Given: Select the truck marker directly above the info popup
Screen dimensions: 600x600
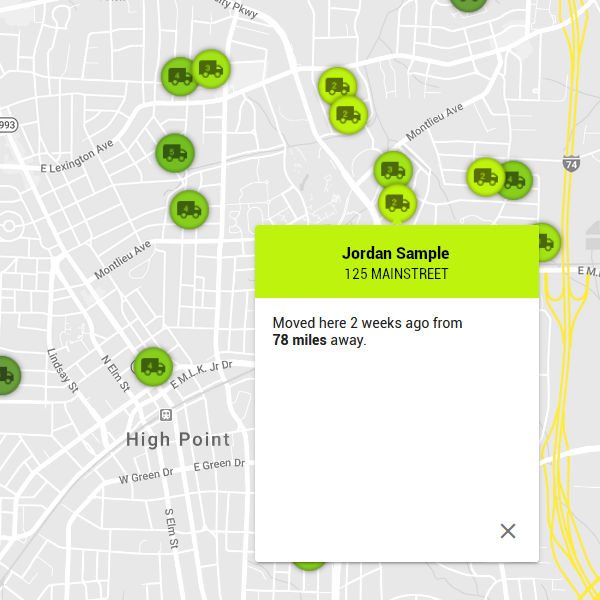Looking at the screenshot, I should click(x=396, y=203).
